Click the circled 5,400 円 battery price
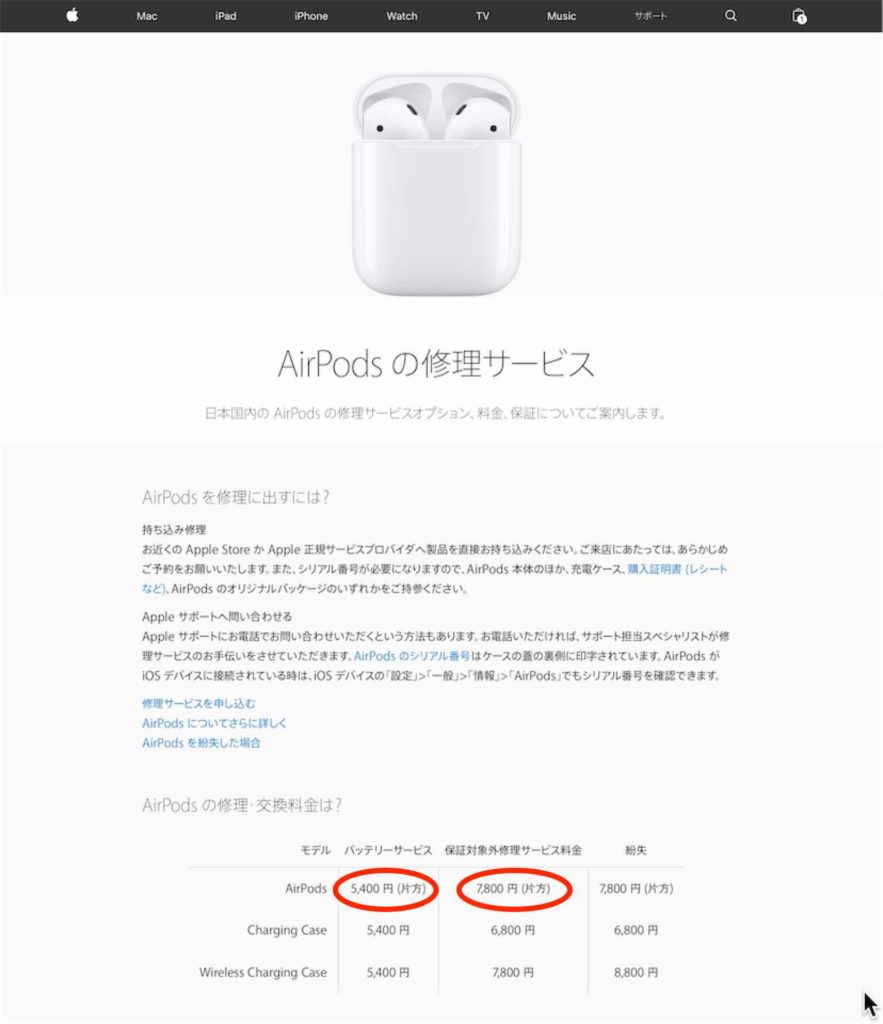 pos(387,888)
